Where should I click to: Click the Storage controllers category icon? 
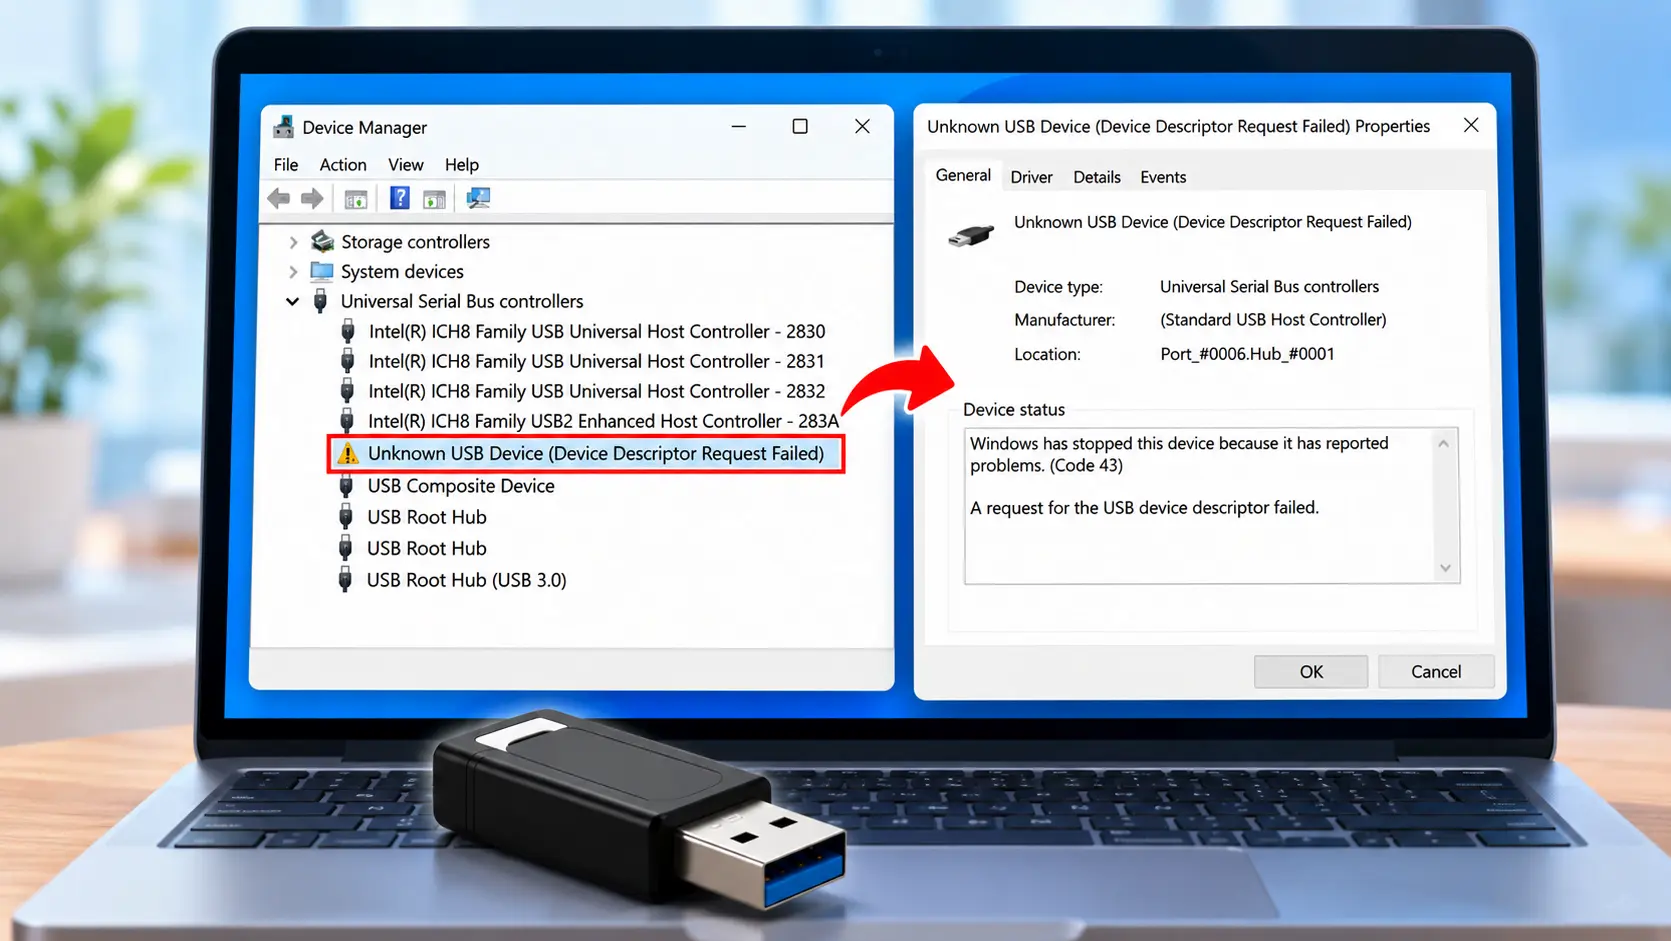[x=322, y=241]
